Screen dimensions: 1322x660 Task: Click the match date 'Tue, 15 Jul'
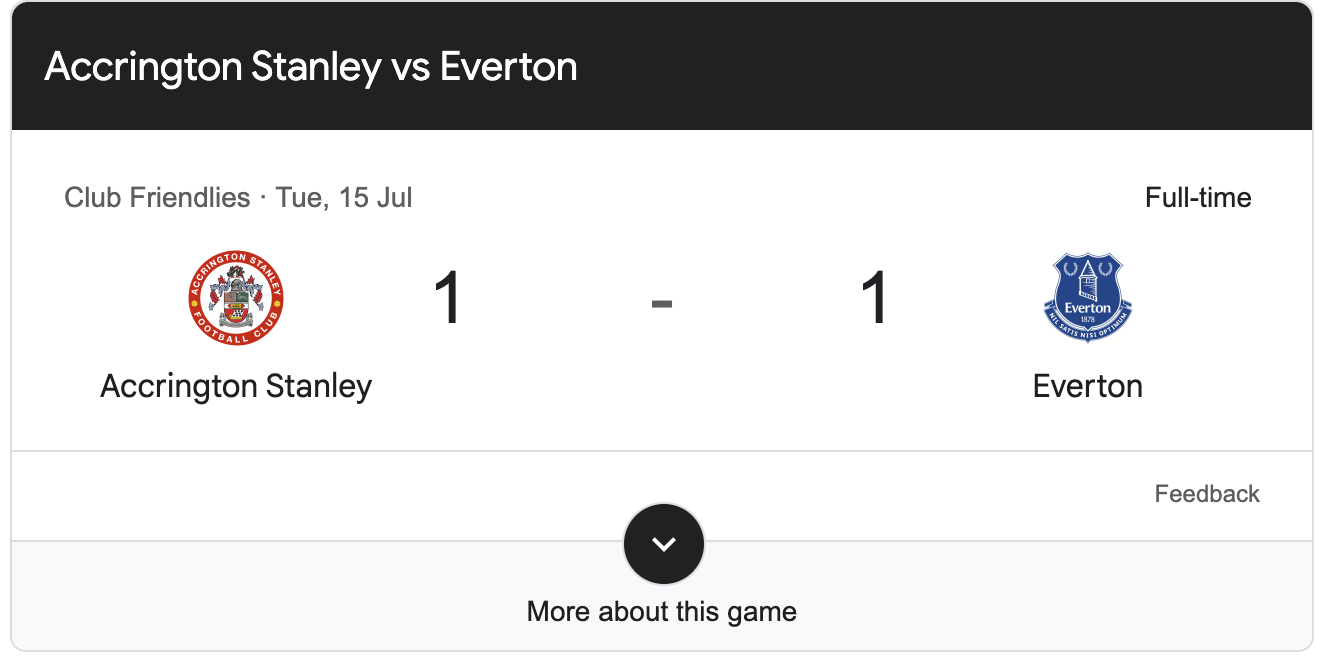[344, 197]
